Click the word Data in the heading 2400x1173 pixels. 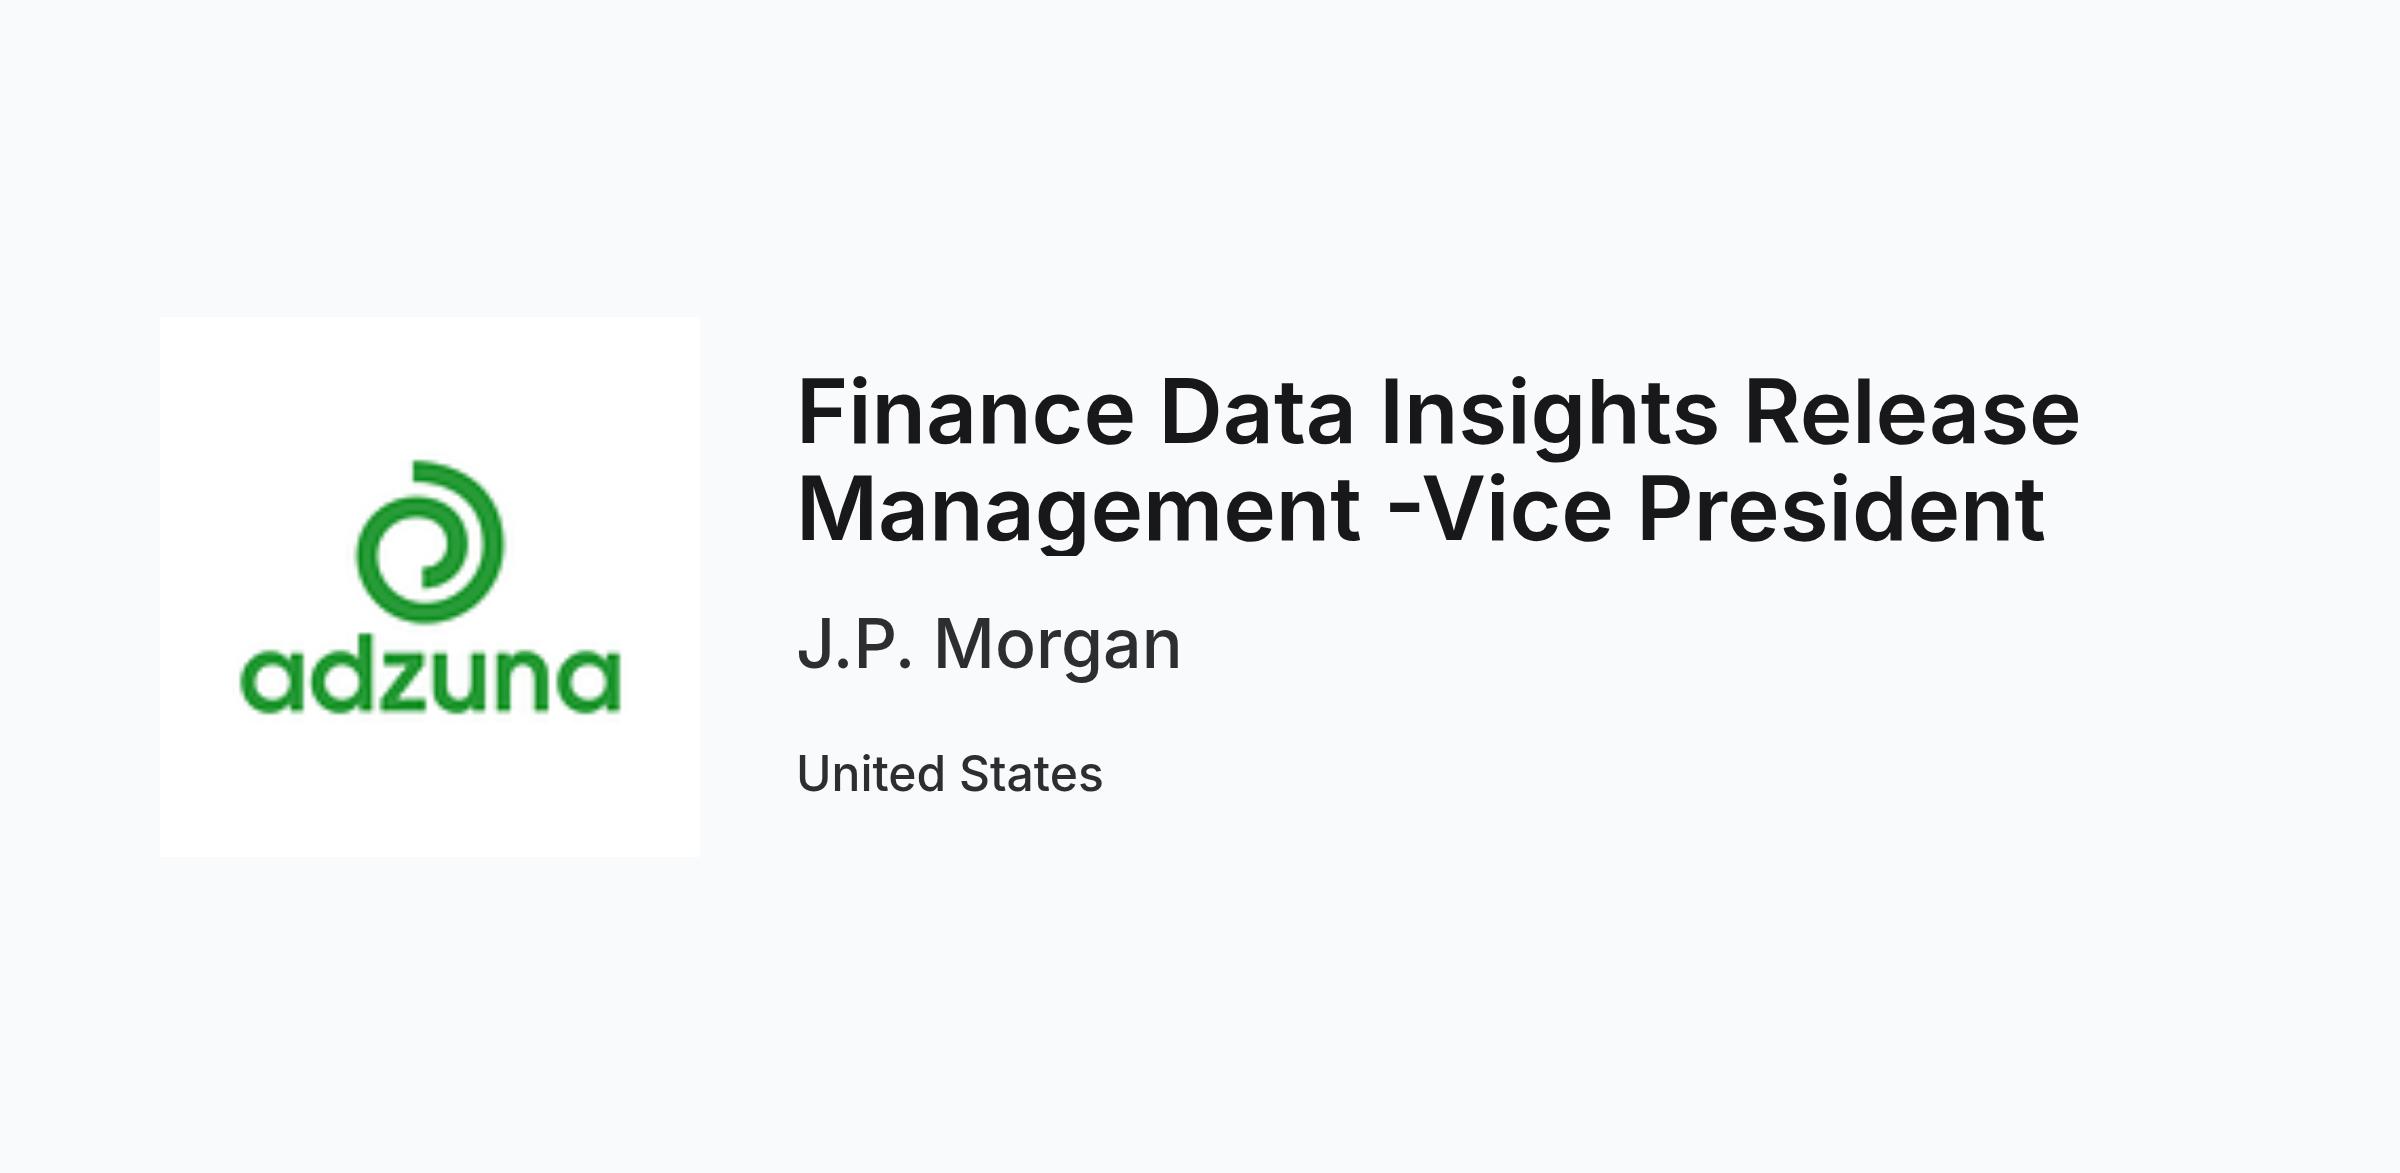coord(1257,413)
